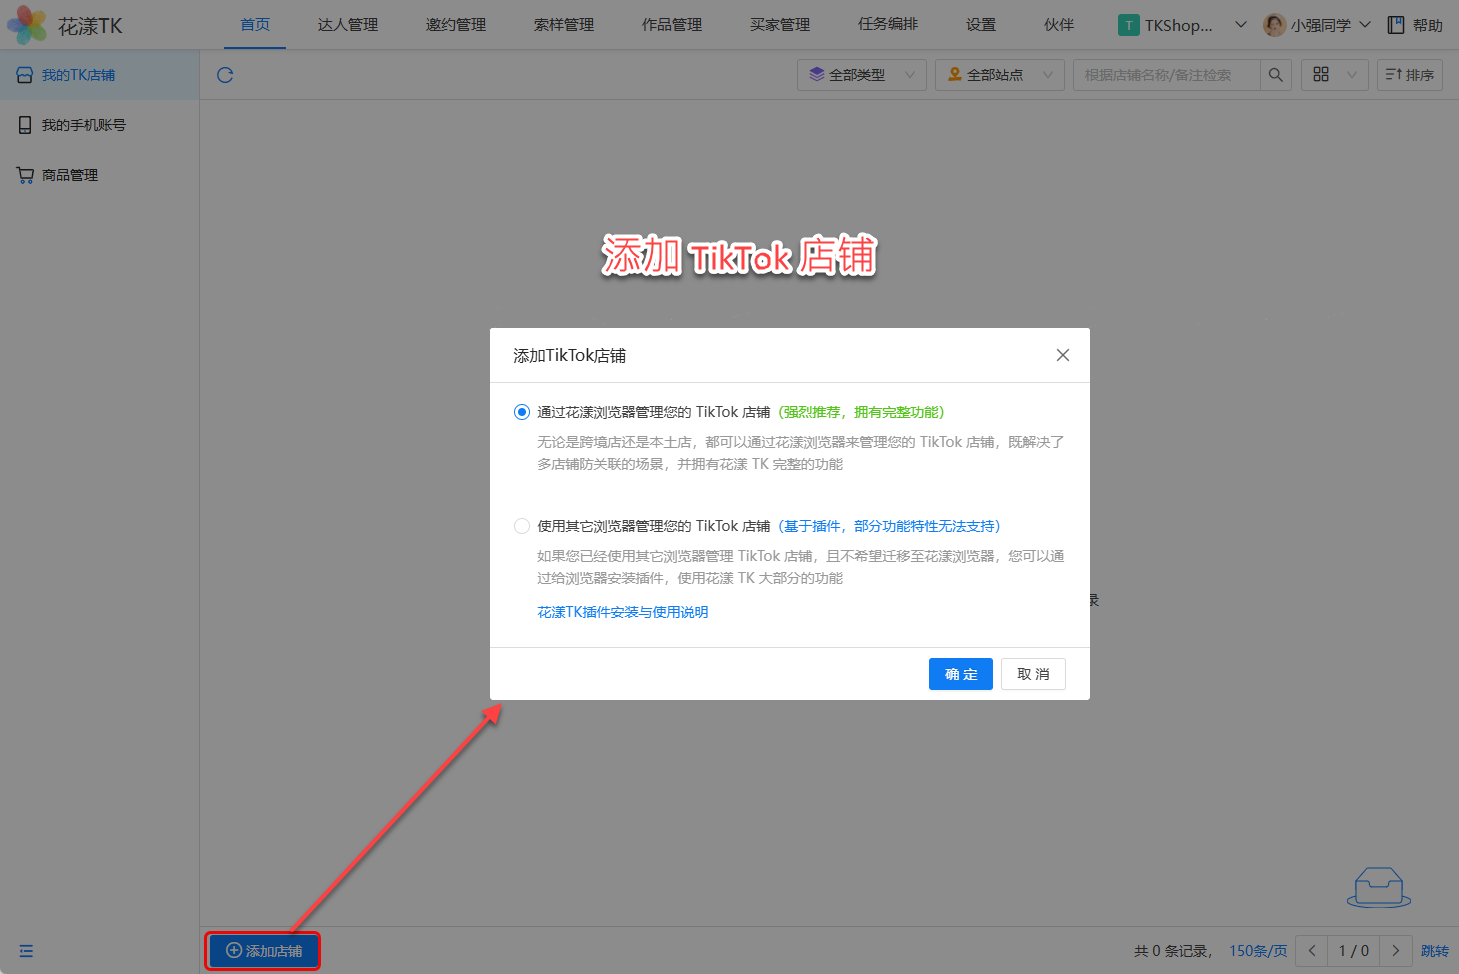Click the 取消 cancel button
The height and width of the screenshot is (974, 1459).
1033,674
